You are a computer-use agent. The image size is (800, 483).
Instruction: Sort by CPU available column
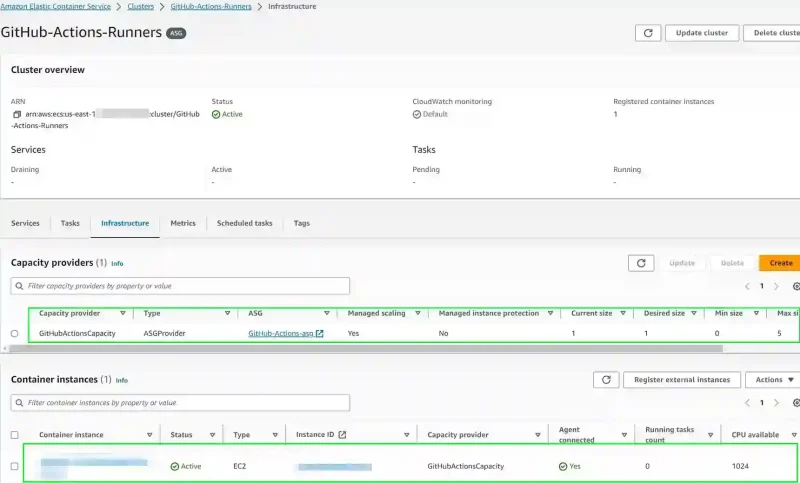tap(794, 435)
